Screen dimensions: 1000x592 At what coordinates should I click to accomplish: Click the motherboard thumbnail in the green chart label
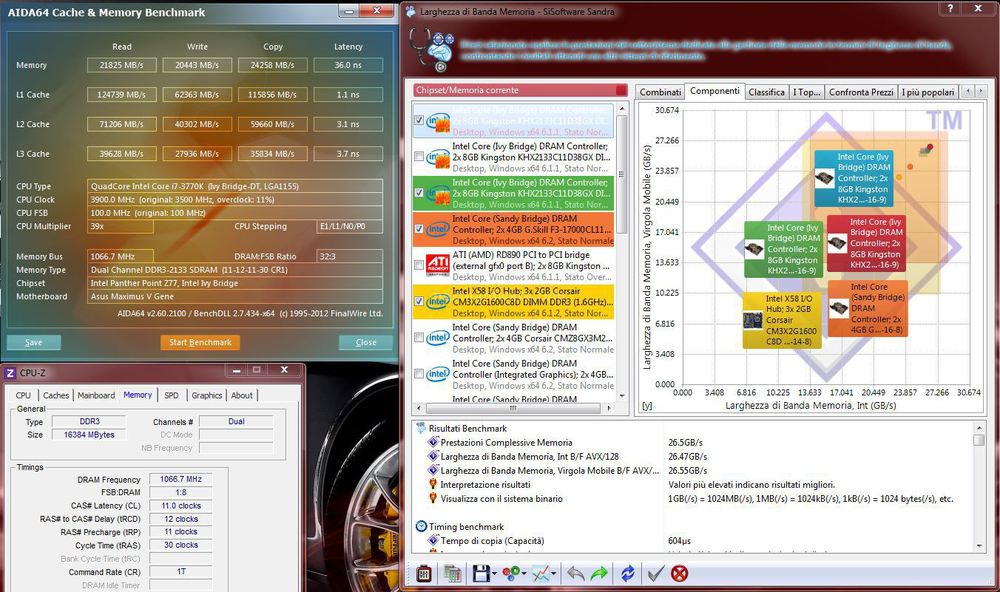point(754,249)
